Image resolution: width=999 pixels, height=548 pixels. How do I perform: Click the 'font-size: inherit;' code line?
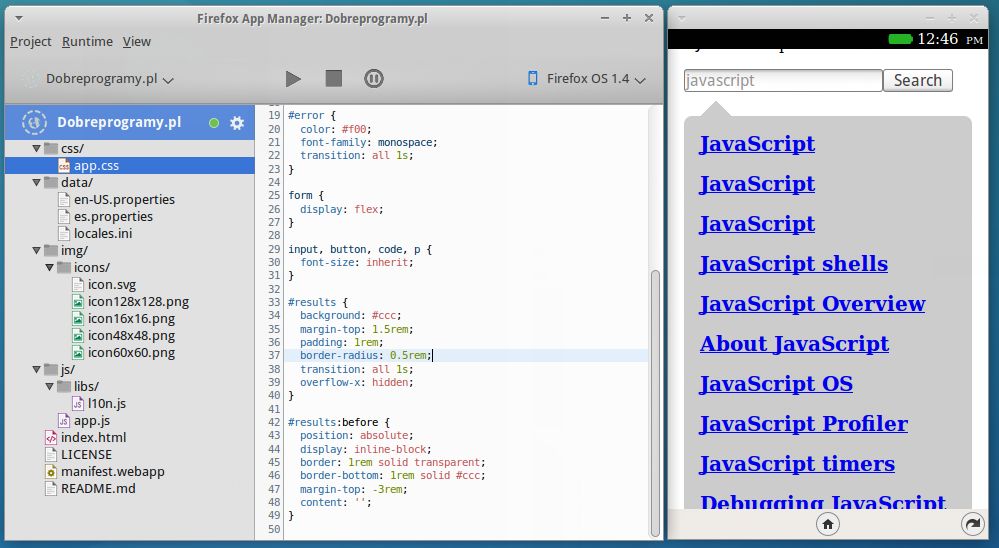(x=357, y=263)
